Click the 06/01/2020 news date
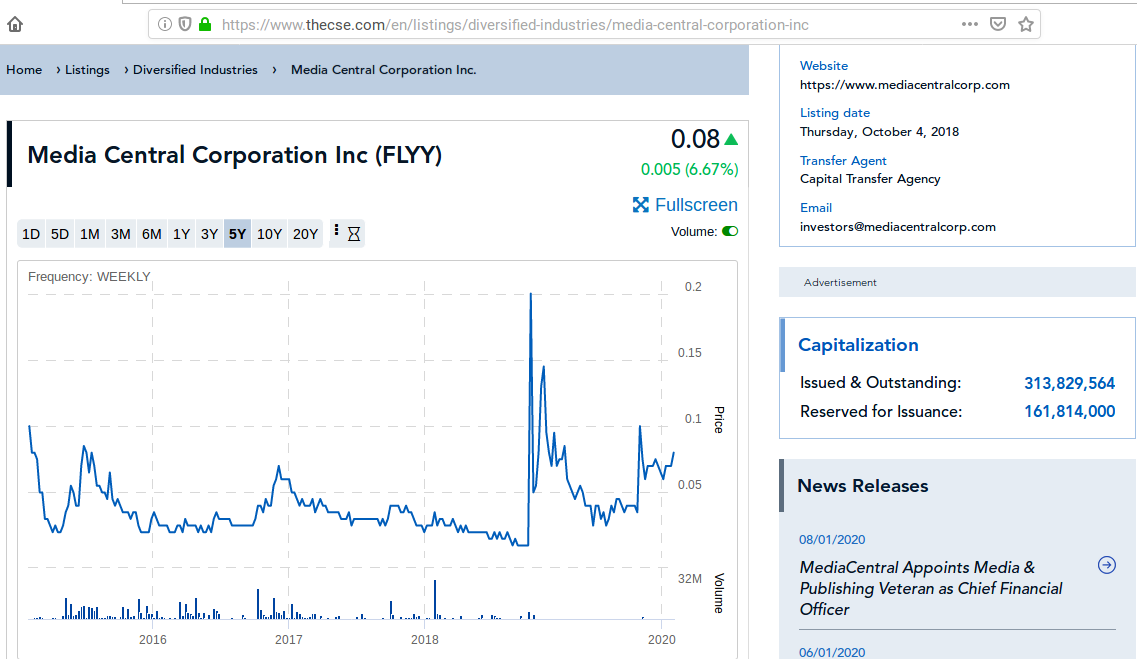Viewport: 1137px width, 659px height. click(x=832, y=652)
